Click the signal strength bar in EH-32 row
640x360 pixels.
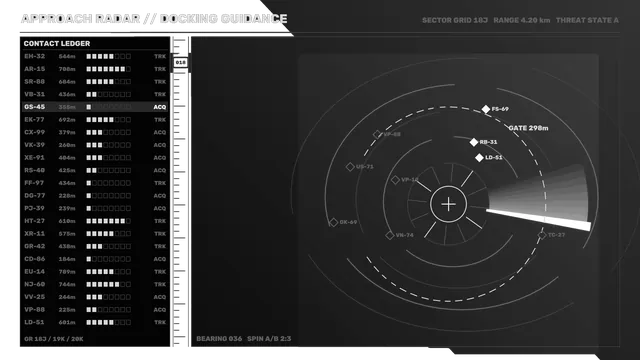(109, 56)
